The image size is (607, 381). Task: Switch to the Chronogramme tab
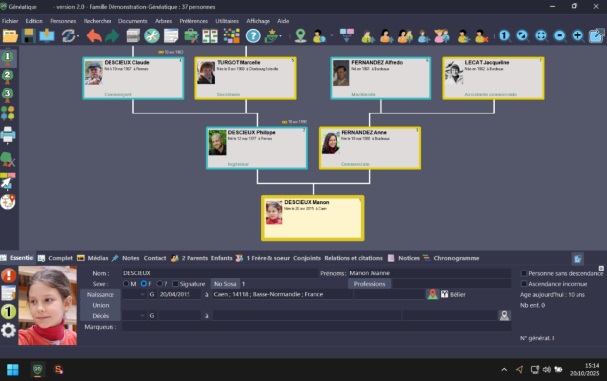pos(451,258)
